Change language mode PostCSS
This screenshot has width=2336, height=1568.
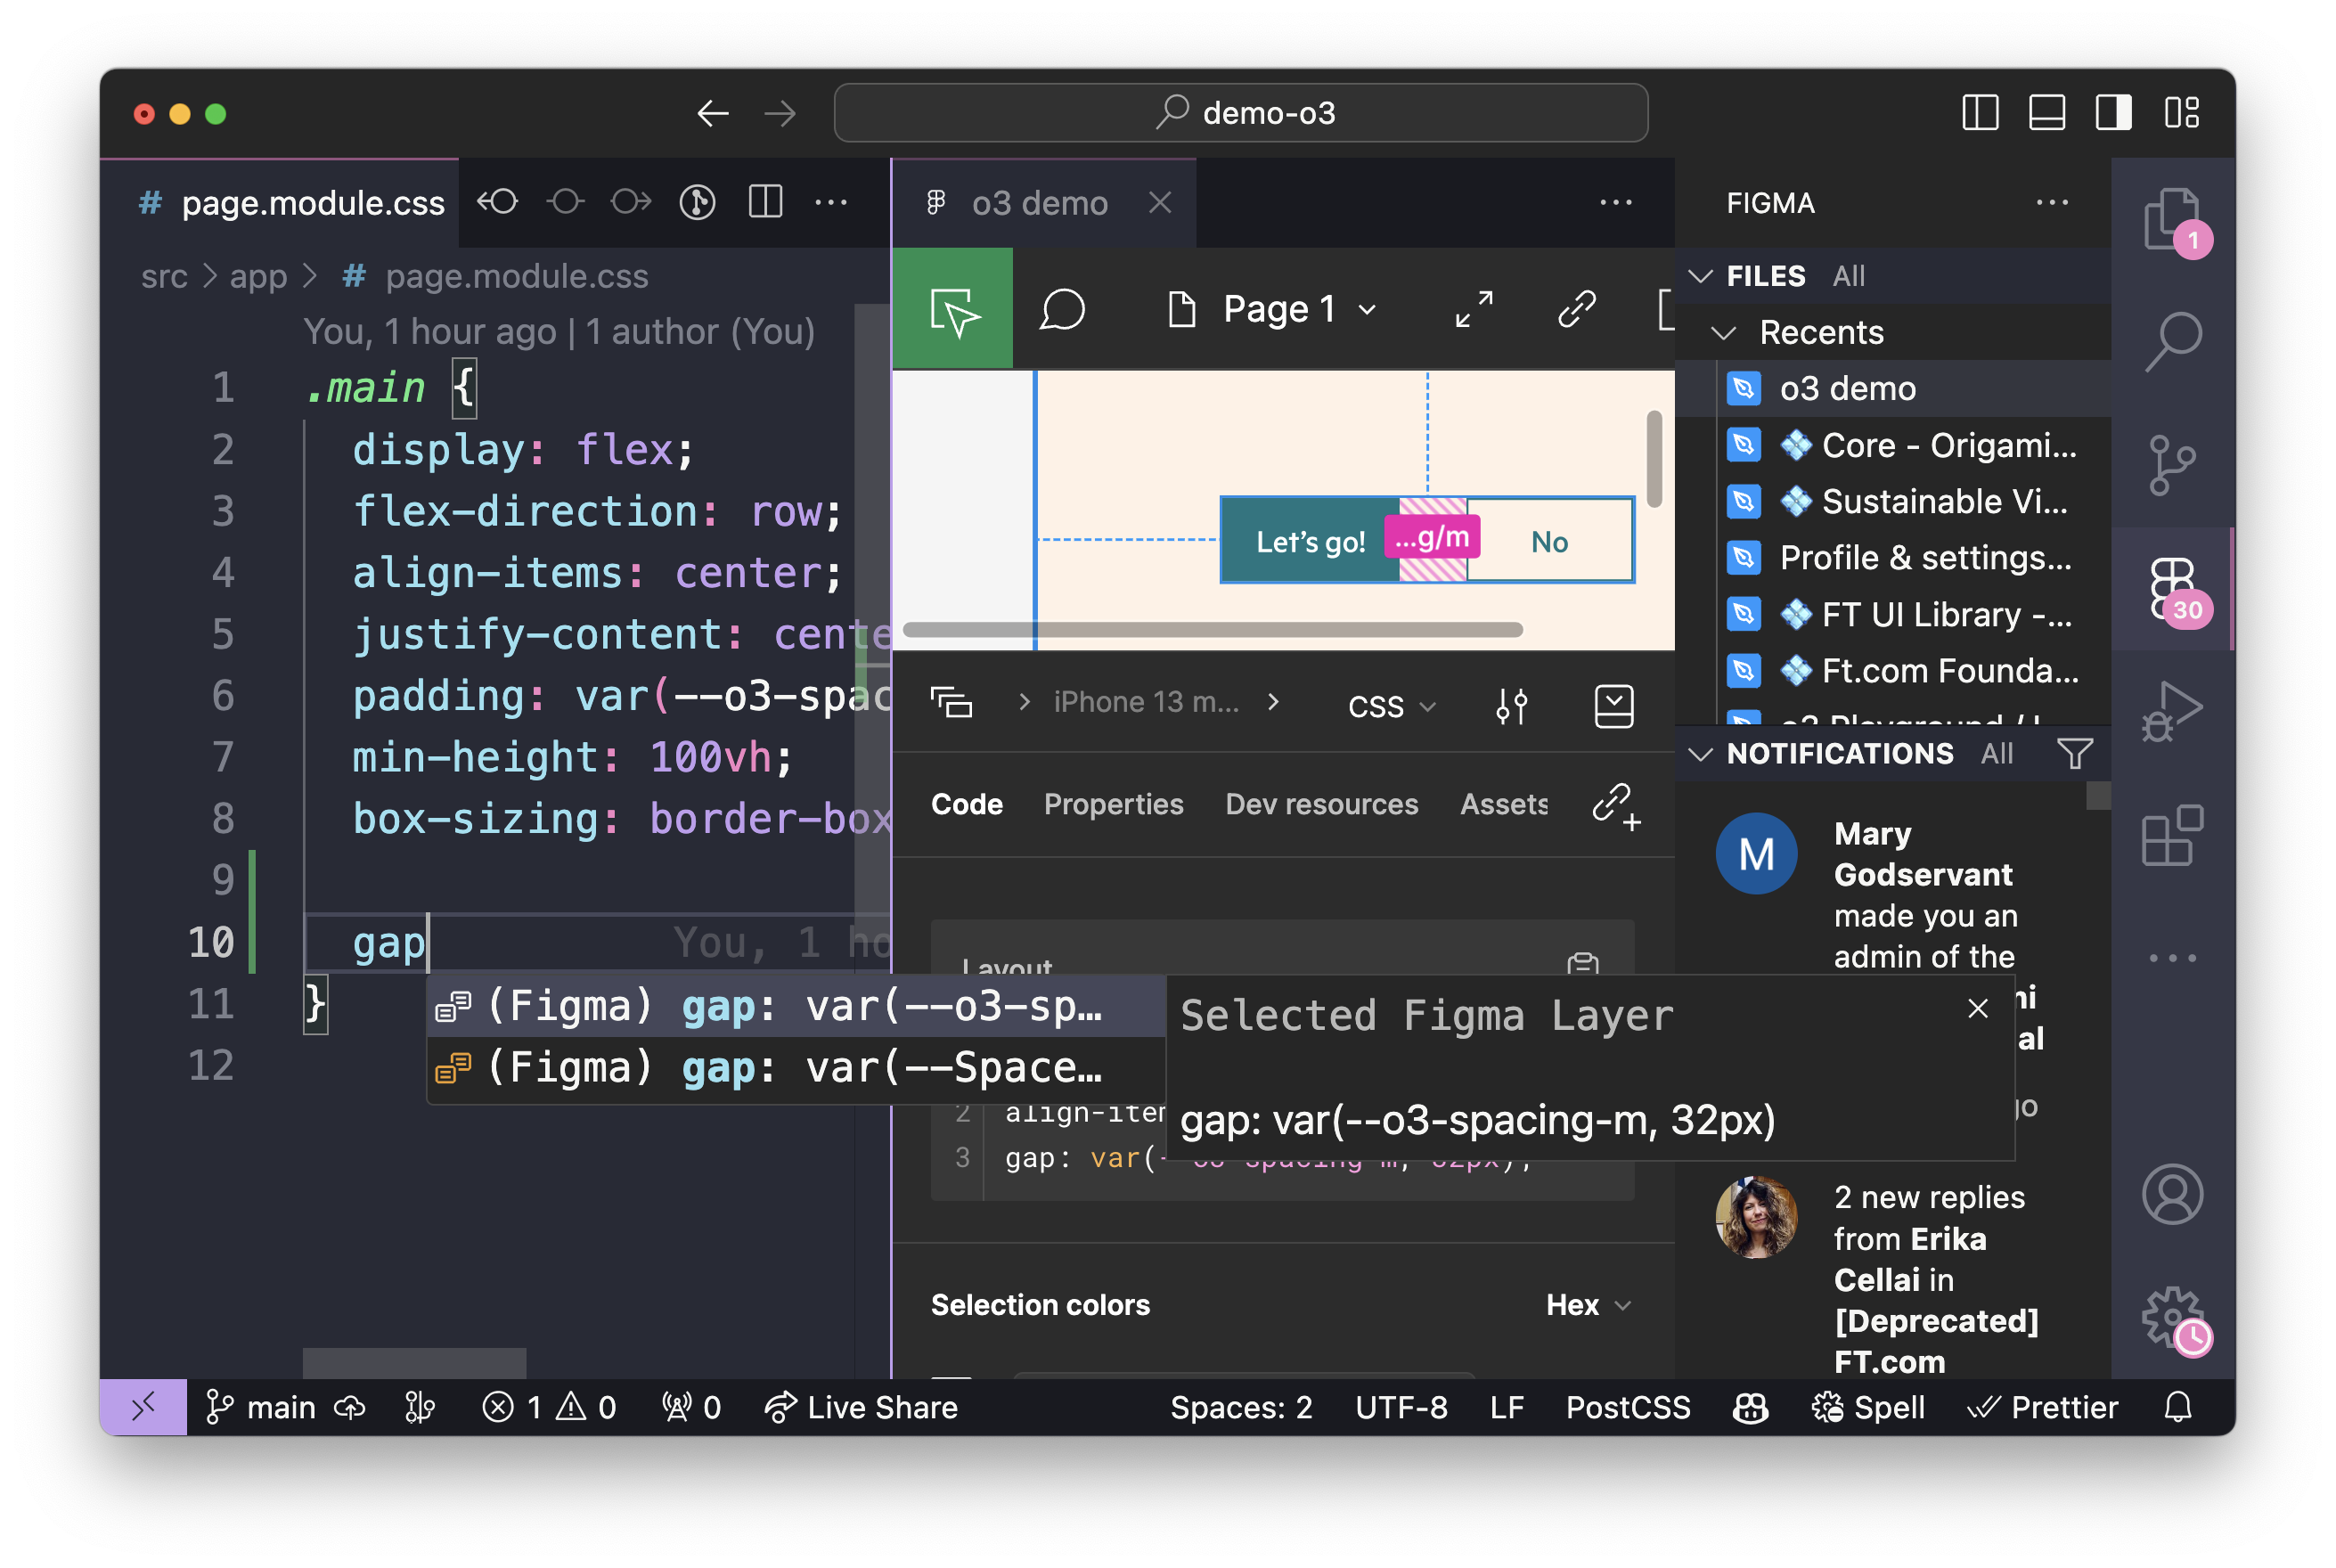[1627, 1407]
